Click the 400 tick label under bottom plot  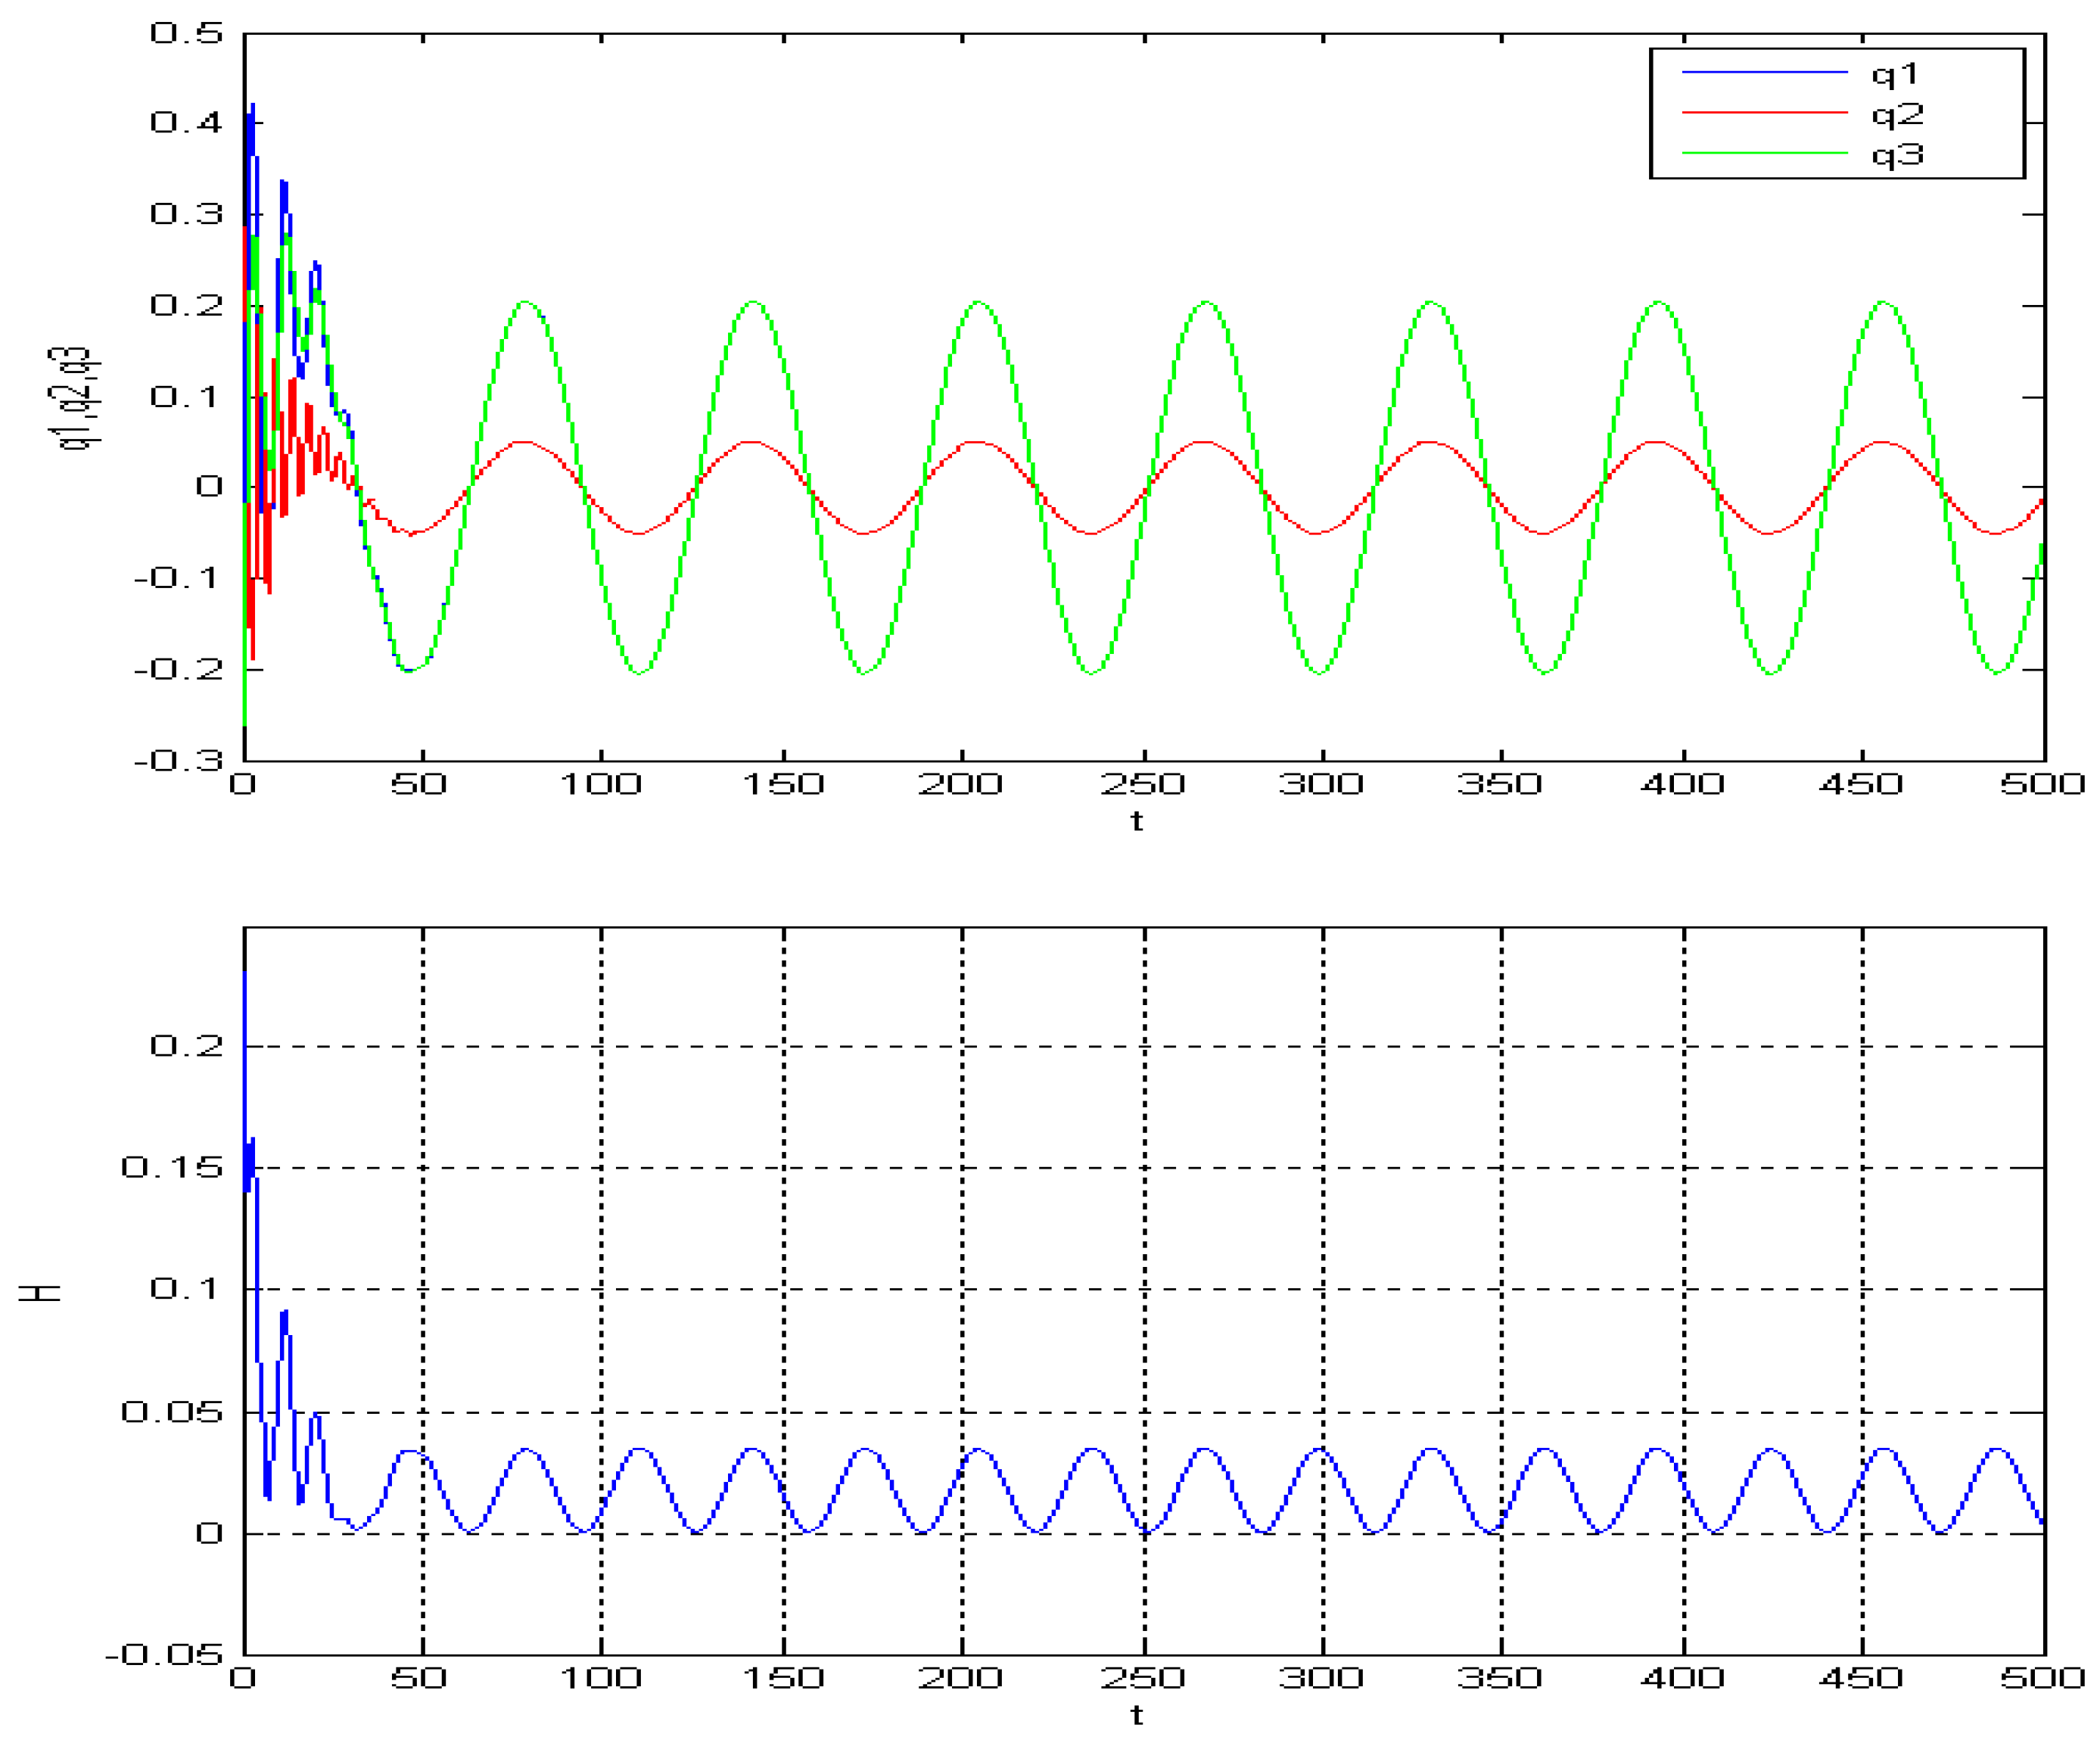(1682, 1677)
